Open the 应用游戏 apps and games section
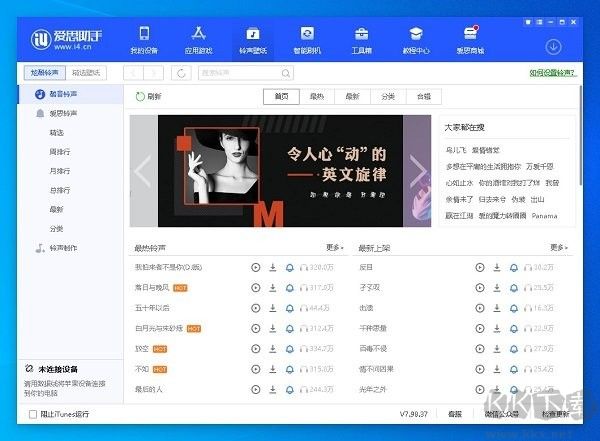Image resolution: width=600 pixels, height=441 pixels. click(x=199, y=40)
